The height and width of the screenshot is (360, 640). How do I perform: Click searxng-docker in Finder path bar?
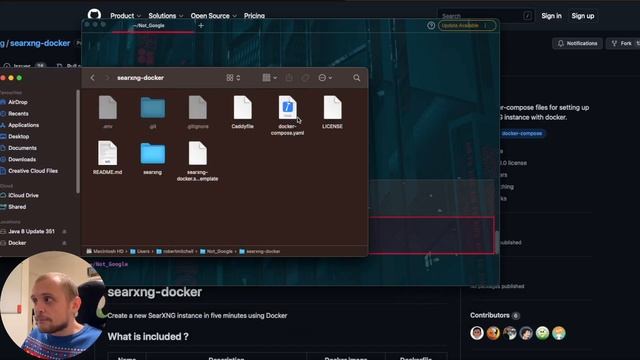pos(260,251)
